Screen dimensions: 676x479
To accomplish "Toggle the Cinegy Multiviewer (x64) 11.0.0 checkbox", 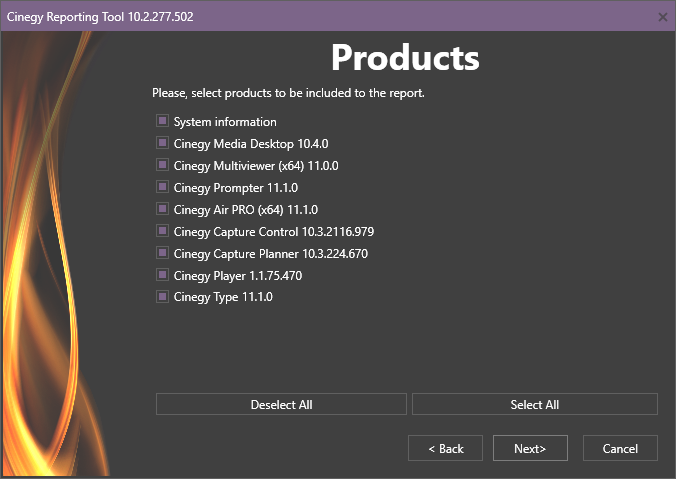I will pos(163,165).
